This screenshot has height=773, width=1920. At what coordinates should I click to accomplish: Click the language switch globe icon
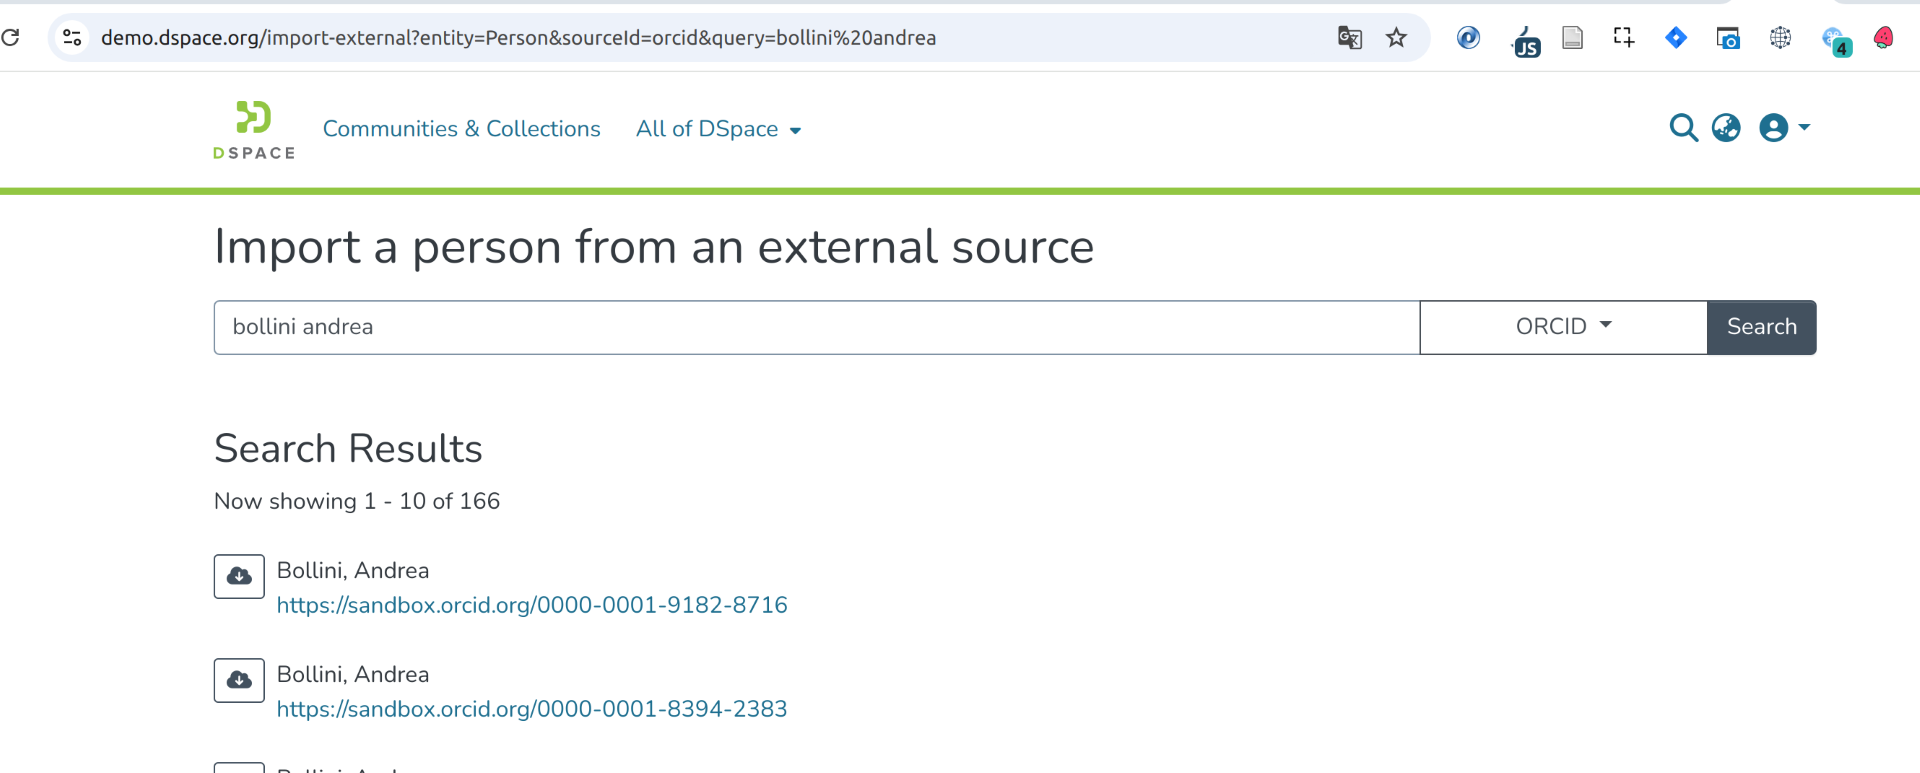pyautogui.click(x=1726, y=128)
